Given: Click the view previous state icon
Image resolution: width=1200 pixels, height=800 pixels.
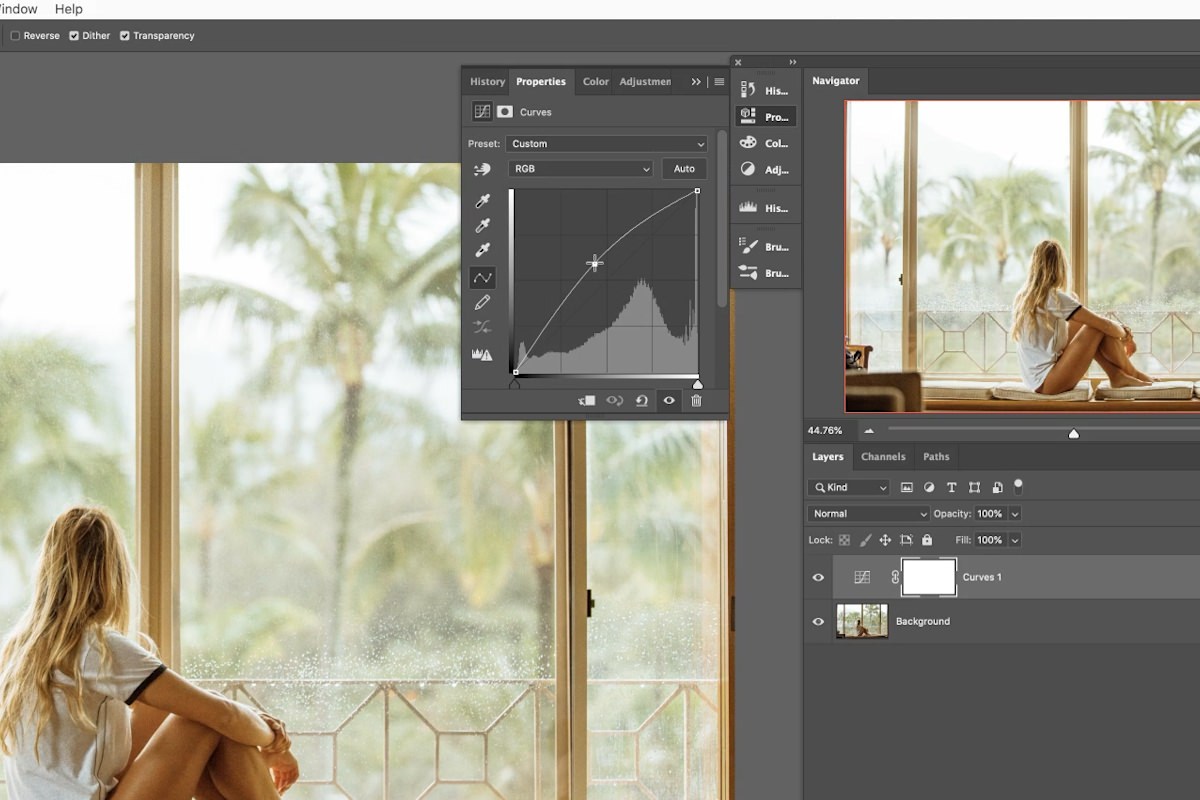Looking at the screenshot, I should (x=615, y=400).
